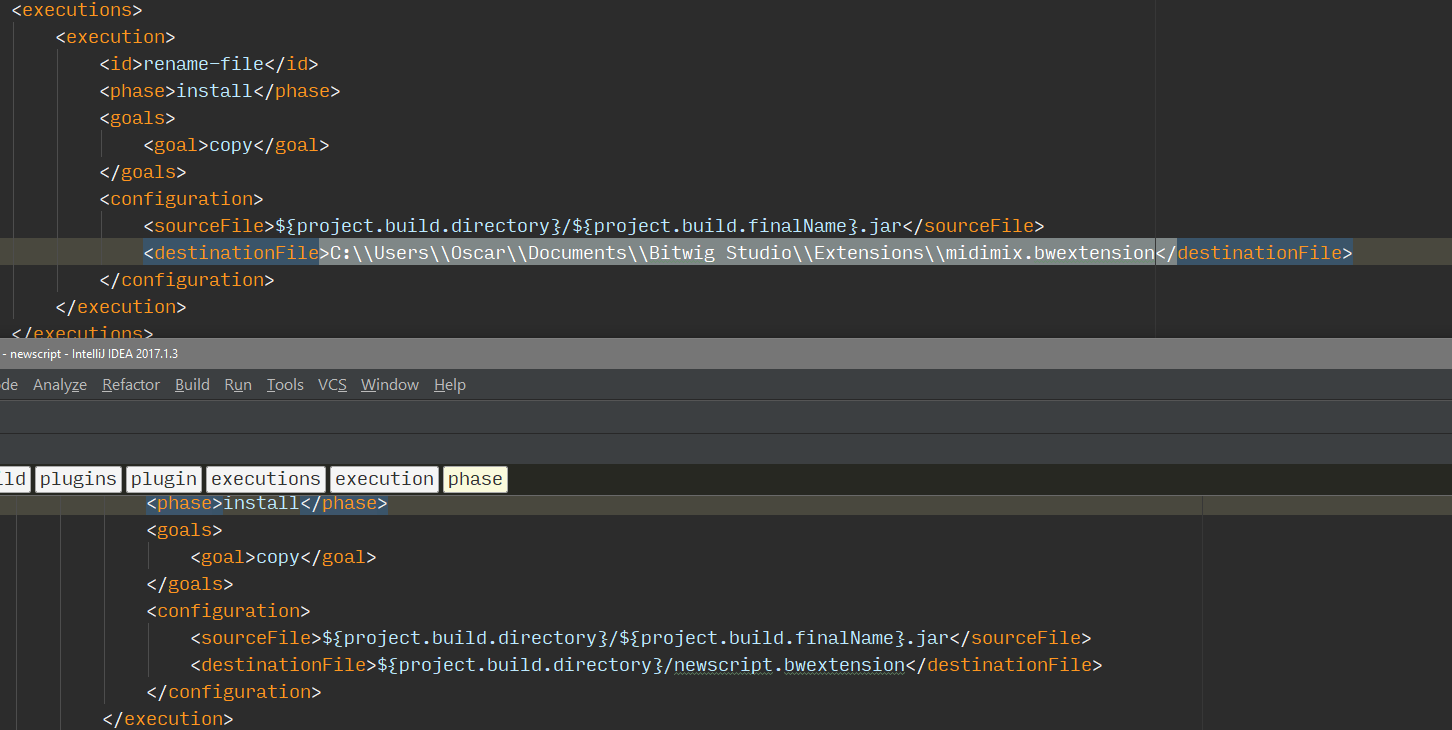1452x730 pixels.
Task: Click the opening execution tag in top editor
Action: 116,37
